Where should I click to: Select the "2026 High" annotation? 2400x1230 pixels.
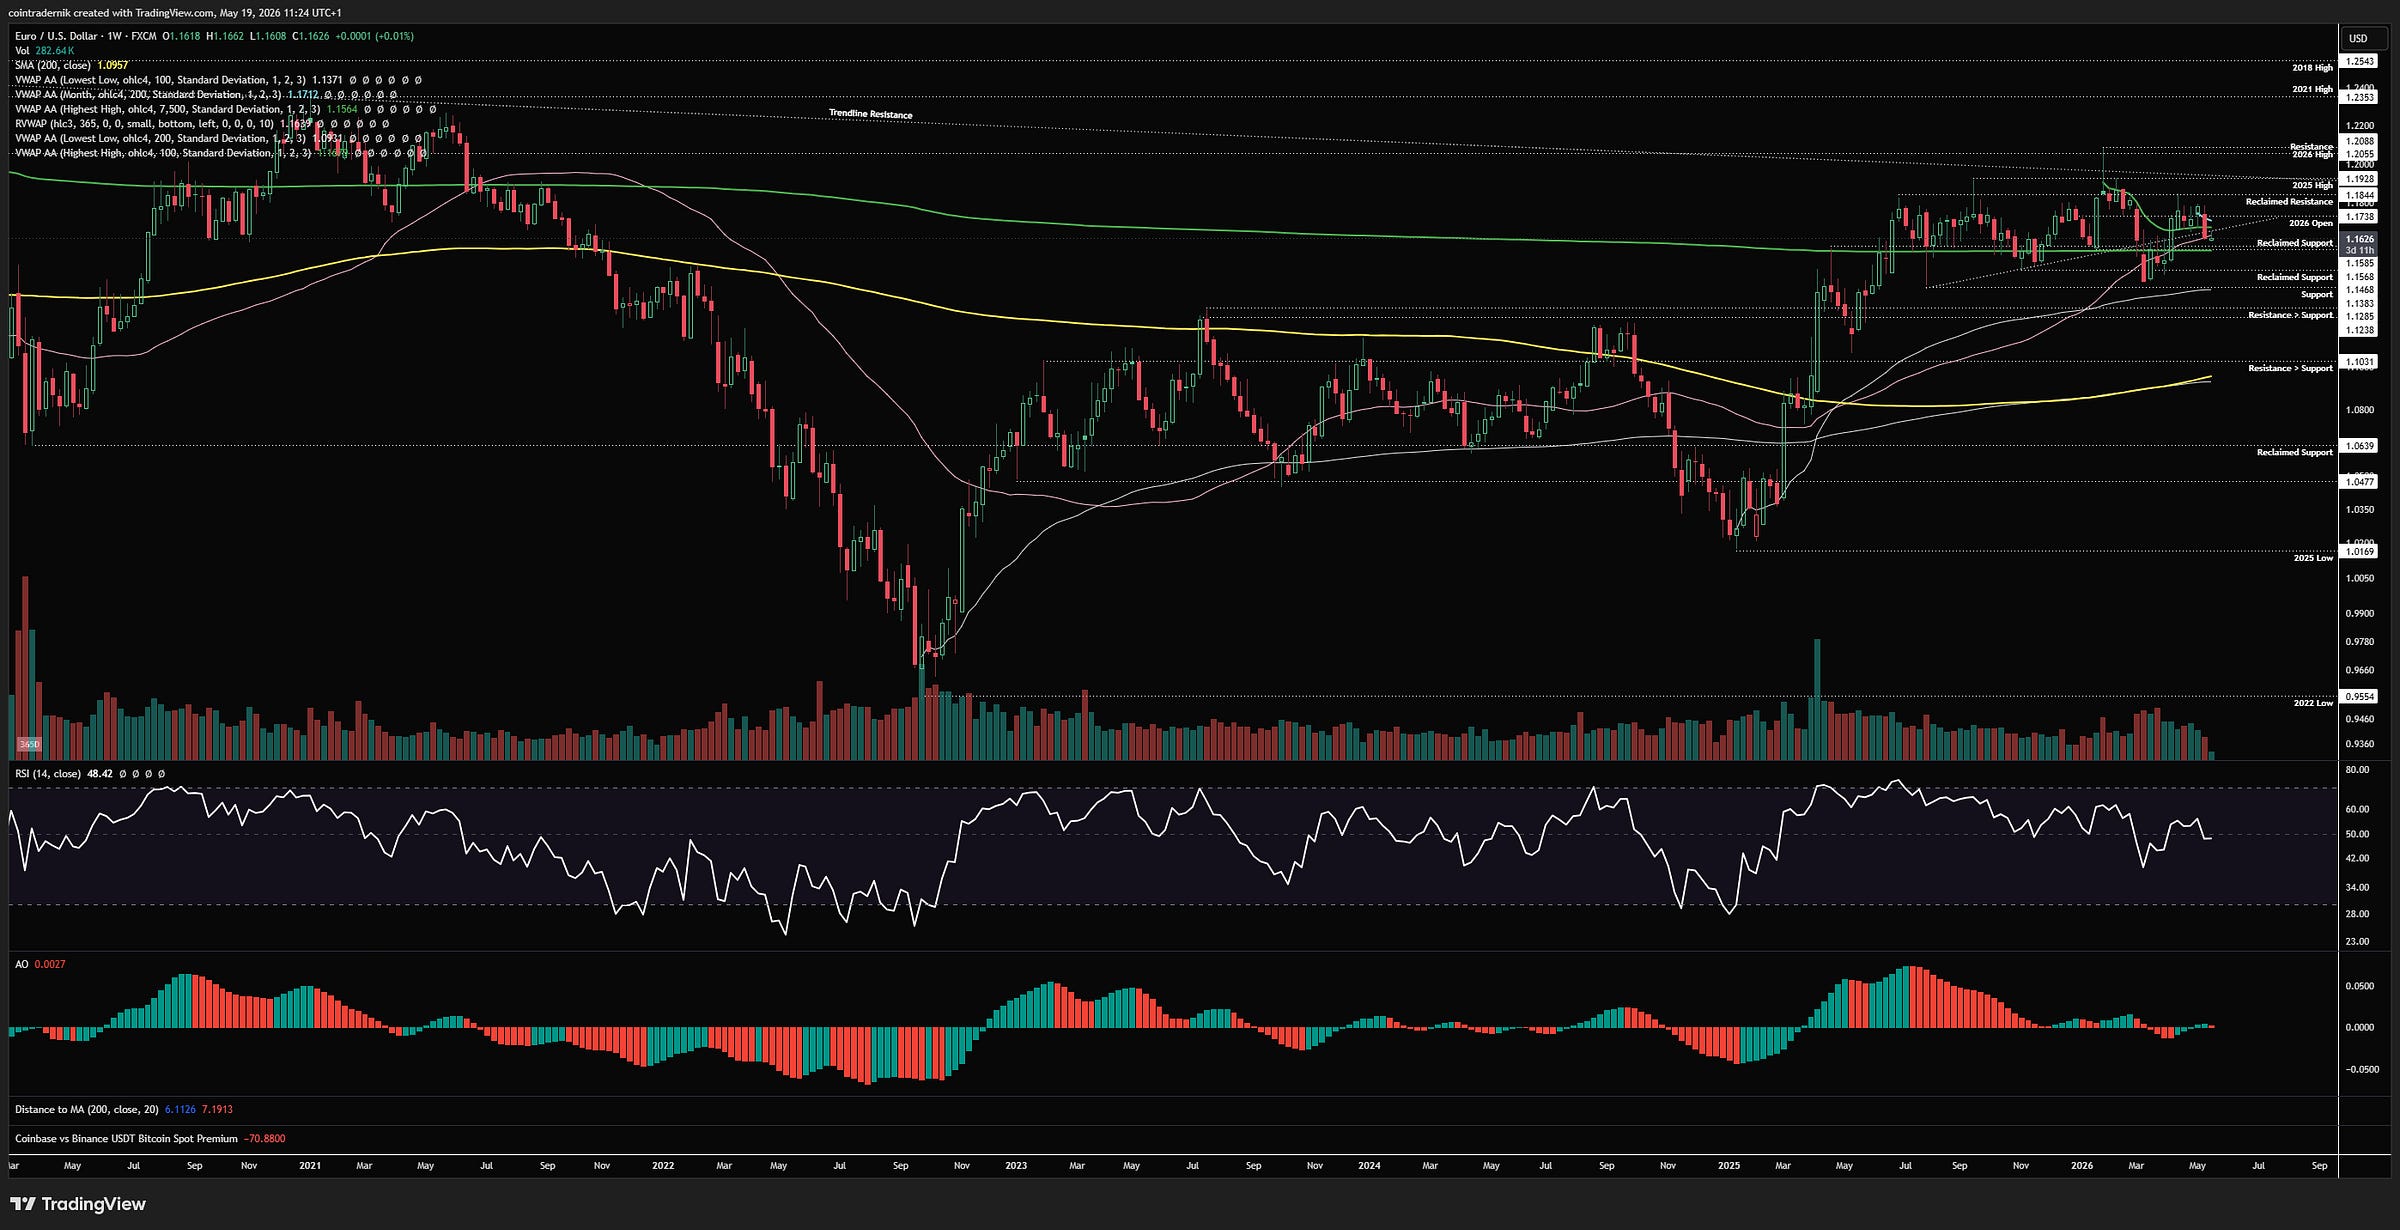coord(2312,155)
